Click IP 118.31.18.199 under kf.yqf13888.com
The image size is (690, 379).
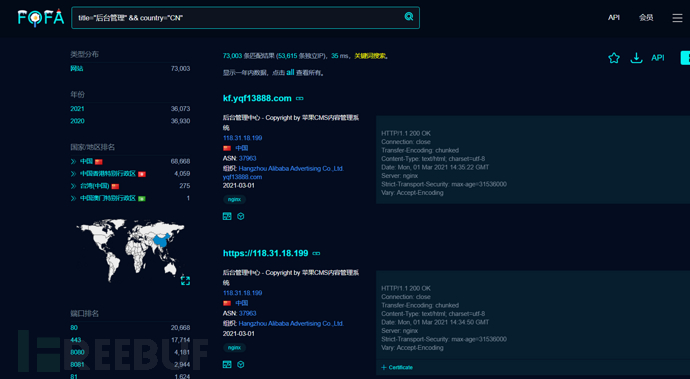click(242, 138)
